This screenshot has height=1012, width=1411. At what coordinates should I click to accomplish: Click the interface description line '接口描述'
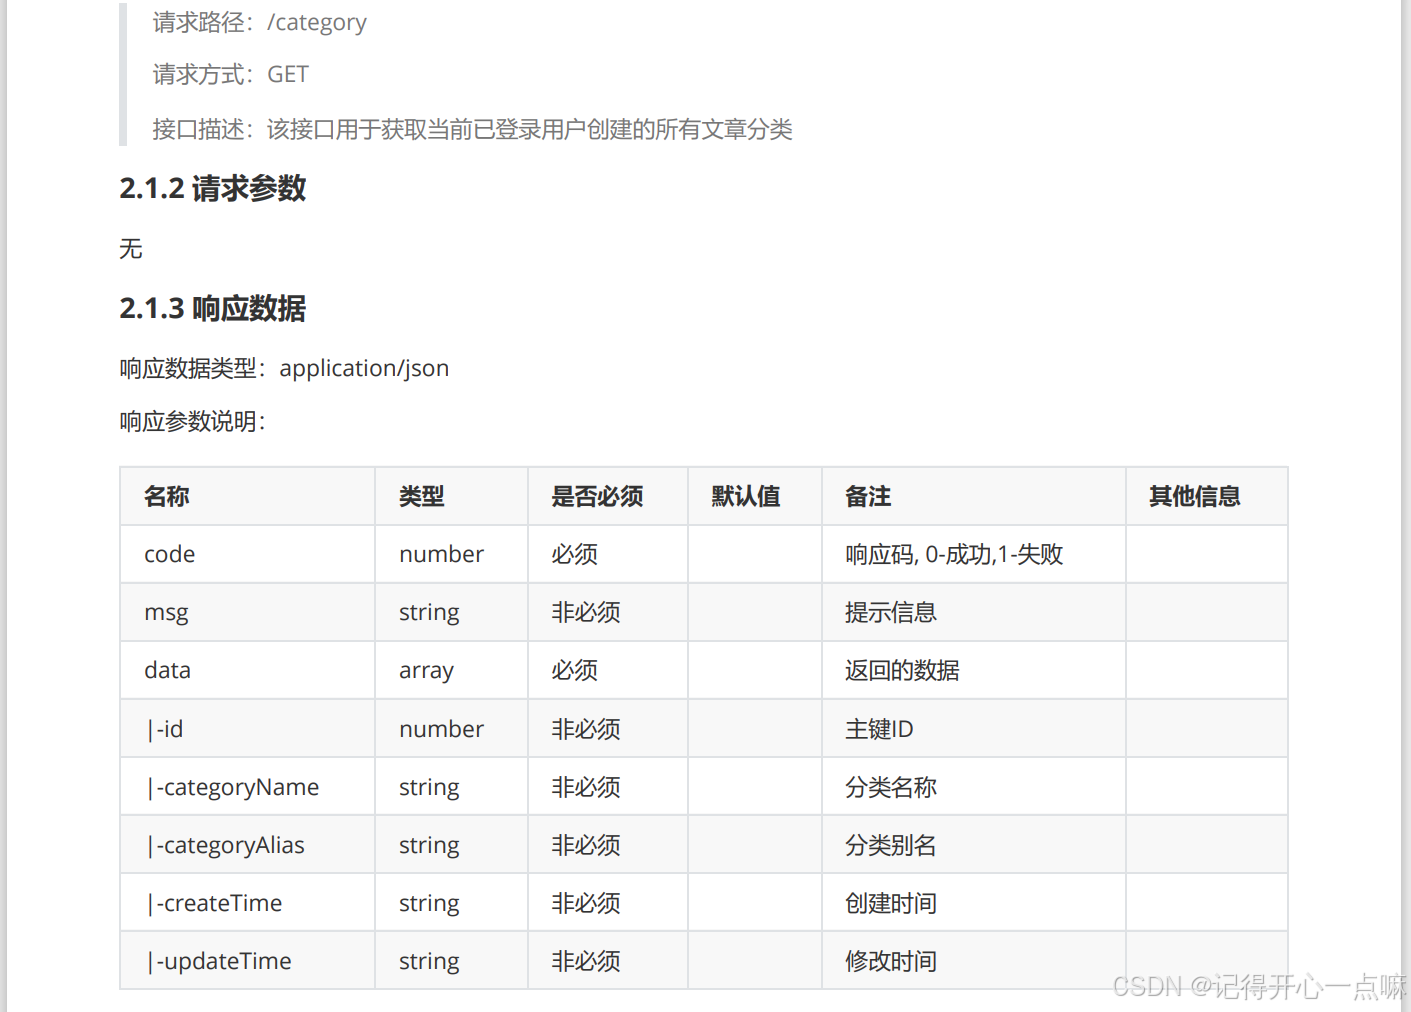472,129
